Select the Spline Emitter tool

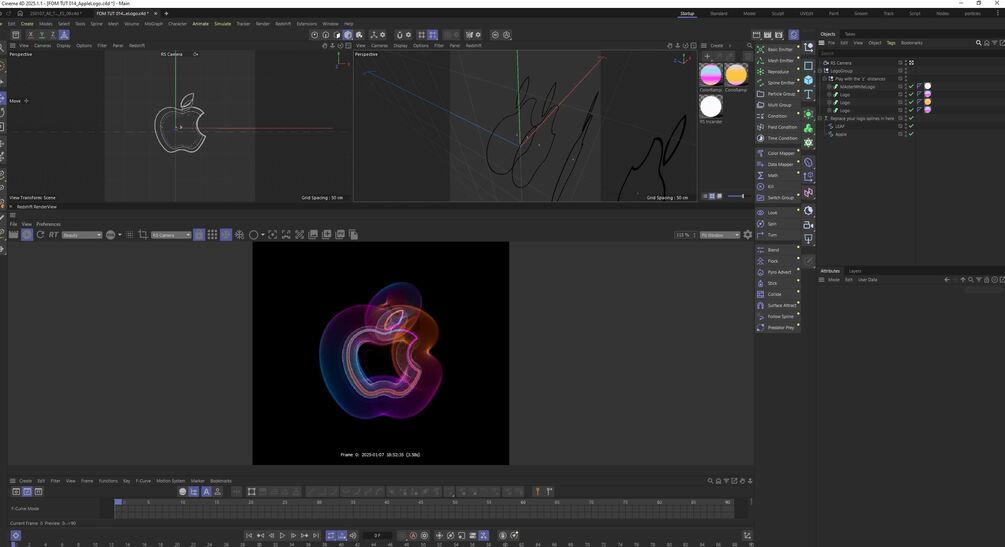point(777,83)
